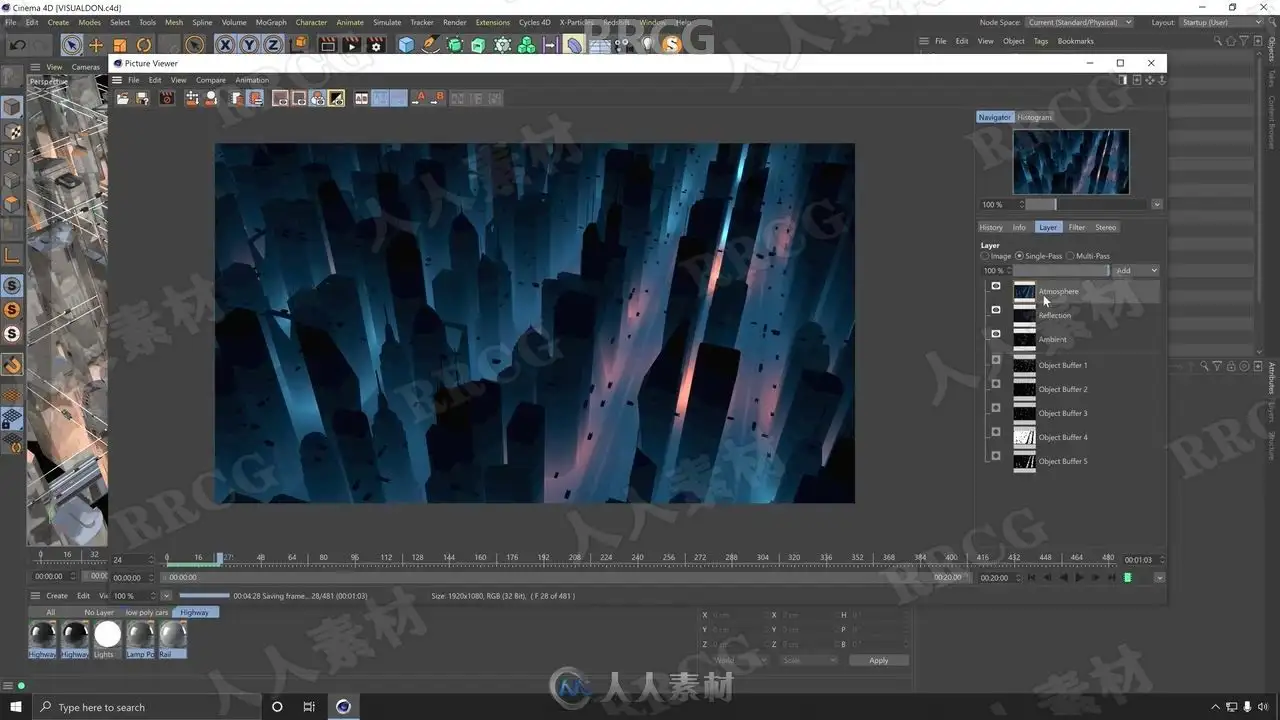Select the white Lights material thumbnail
Image resolution: width=1280 pixels, height=720 pixels.
pos(107,635)
